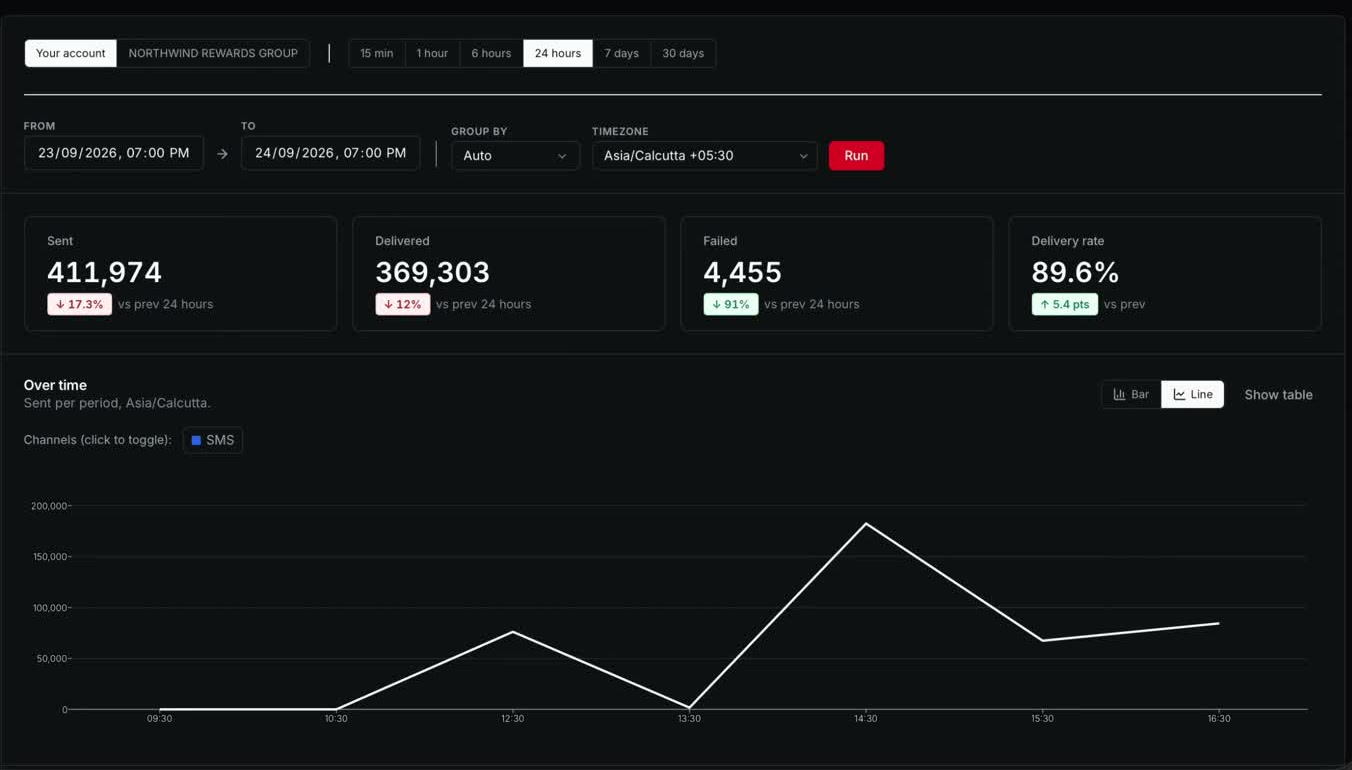Click the Over time heading
Image resolution: width=1352 pixels, height=770 pixels.
55,385
